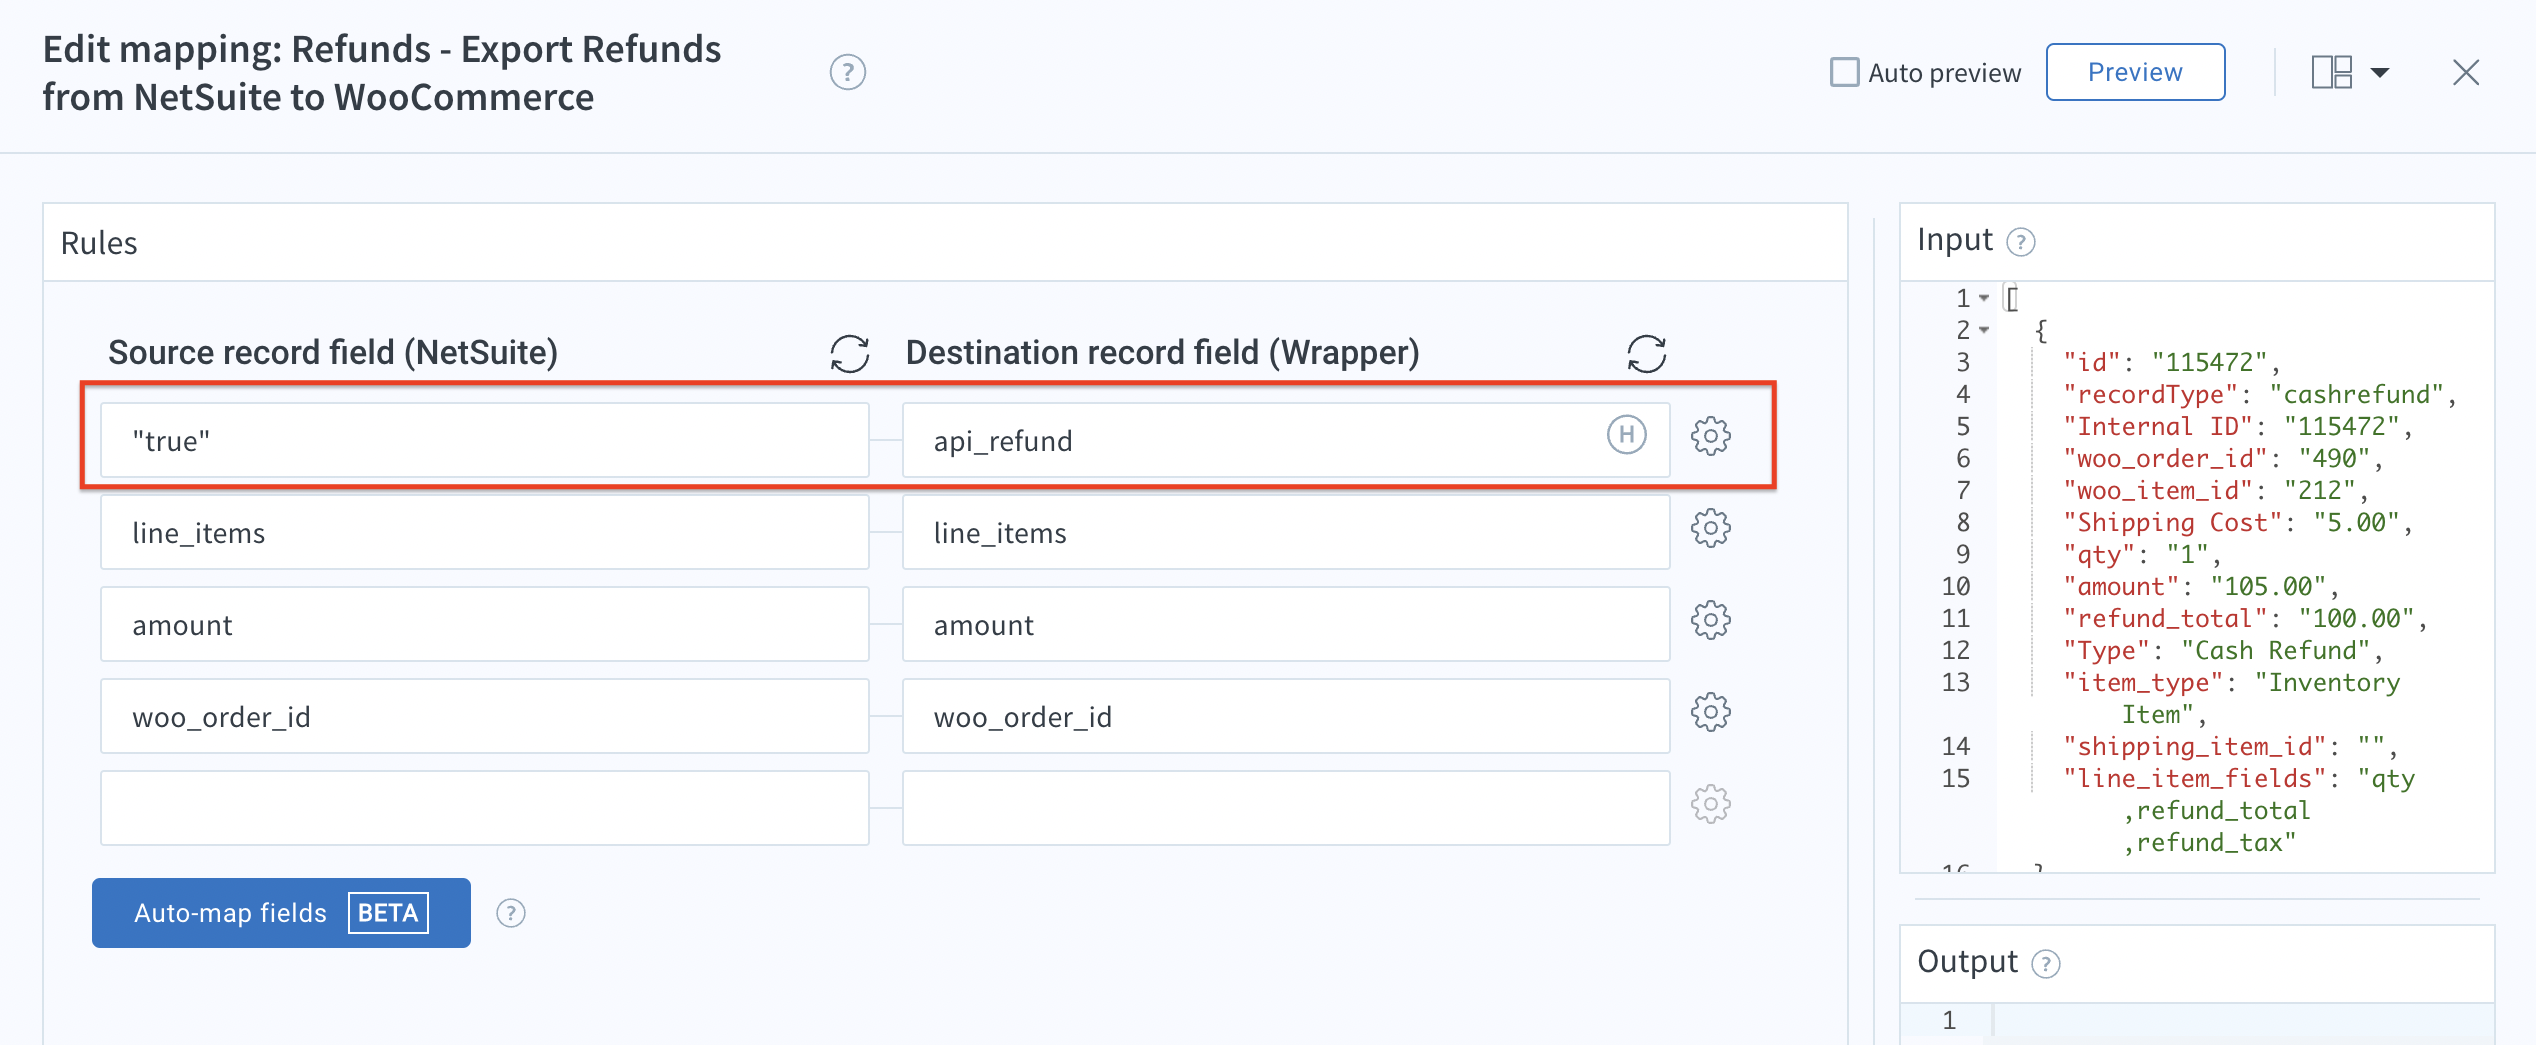
Task: Enable the Auto preview checkbox
Action: pyautogui.click(x=1844, y=72)
